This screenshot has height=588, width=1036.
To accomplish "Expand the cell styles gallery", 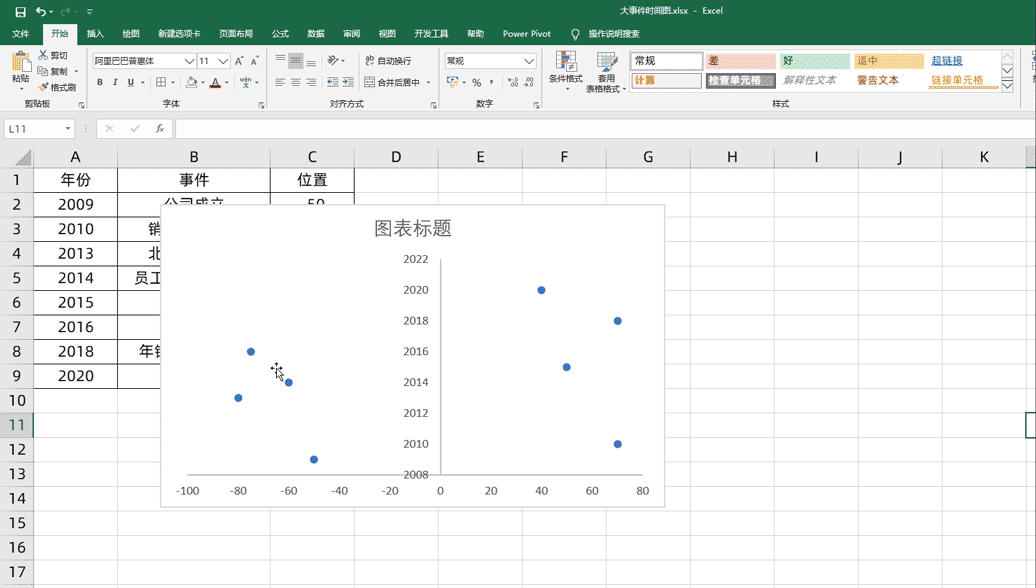I will pos(1008,85).
